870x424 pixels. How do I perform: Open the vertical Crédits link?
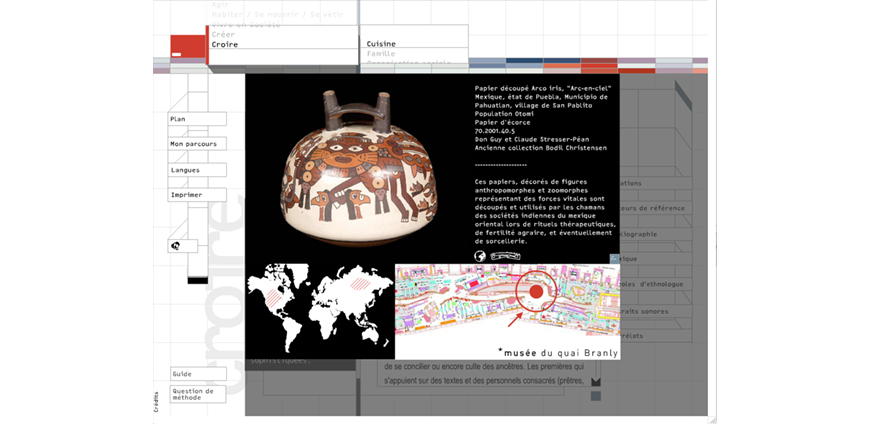(156, 402)
